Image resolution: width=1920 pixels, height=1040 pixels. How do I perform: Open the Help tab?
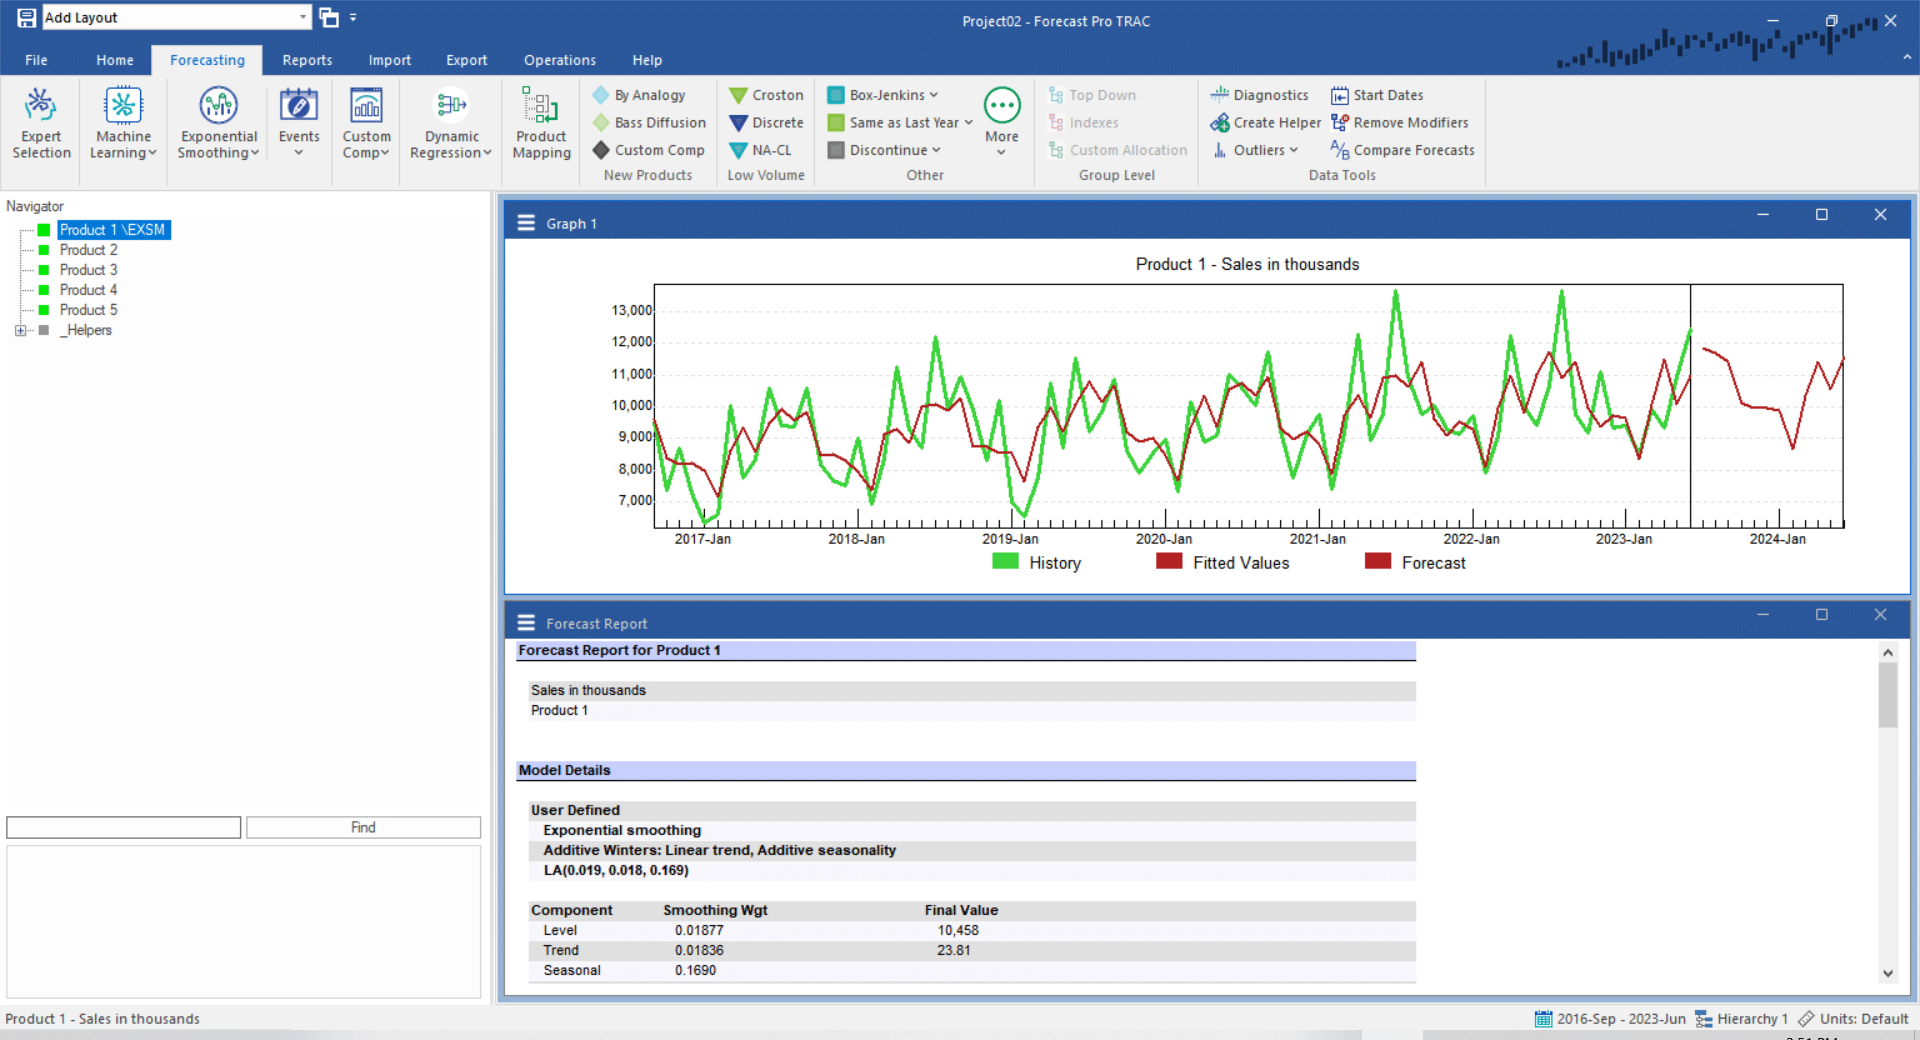tap(647, 60)
